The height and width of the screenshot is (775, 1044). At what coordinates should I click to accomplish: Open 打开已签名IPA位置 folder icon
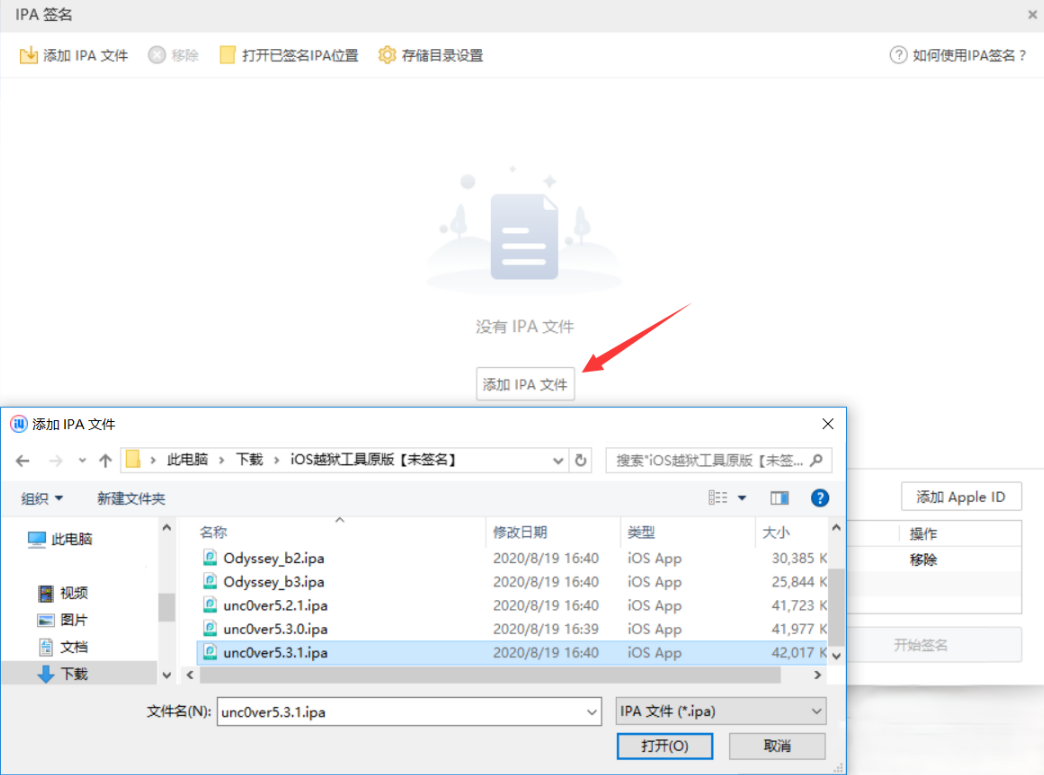coord(227,55)
